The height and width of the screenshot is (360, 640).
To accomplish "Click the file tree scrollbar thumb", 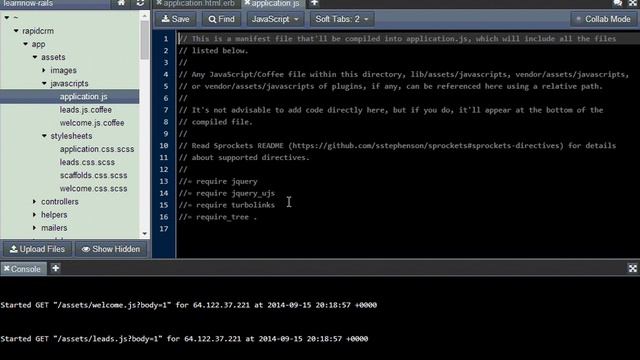I will click(145, 40).
